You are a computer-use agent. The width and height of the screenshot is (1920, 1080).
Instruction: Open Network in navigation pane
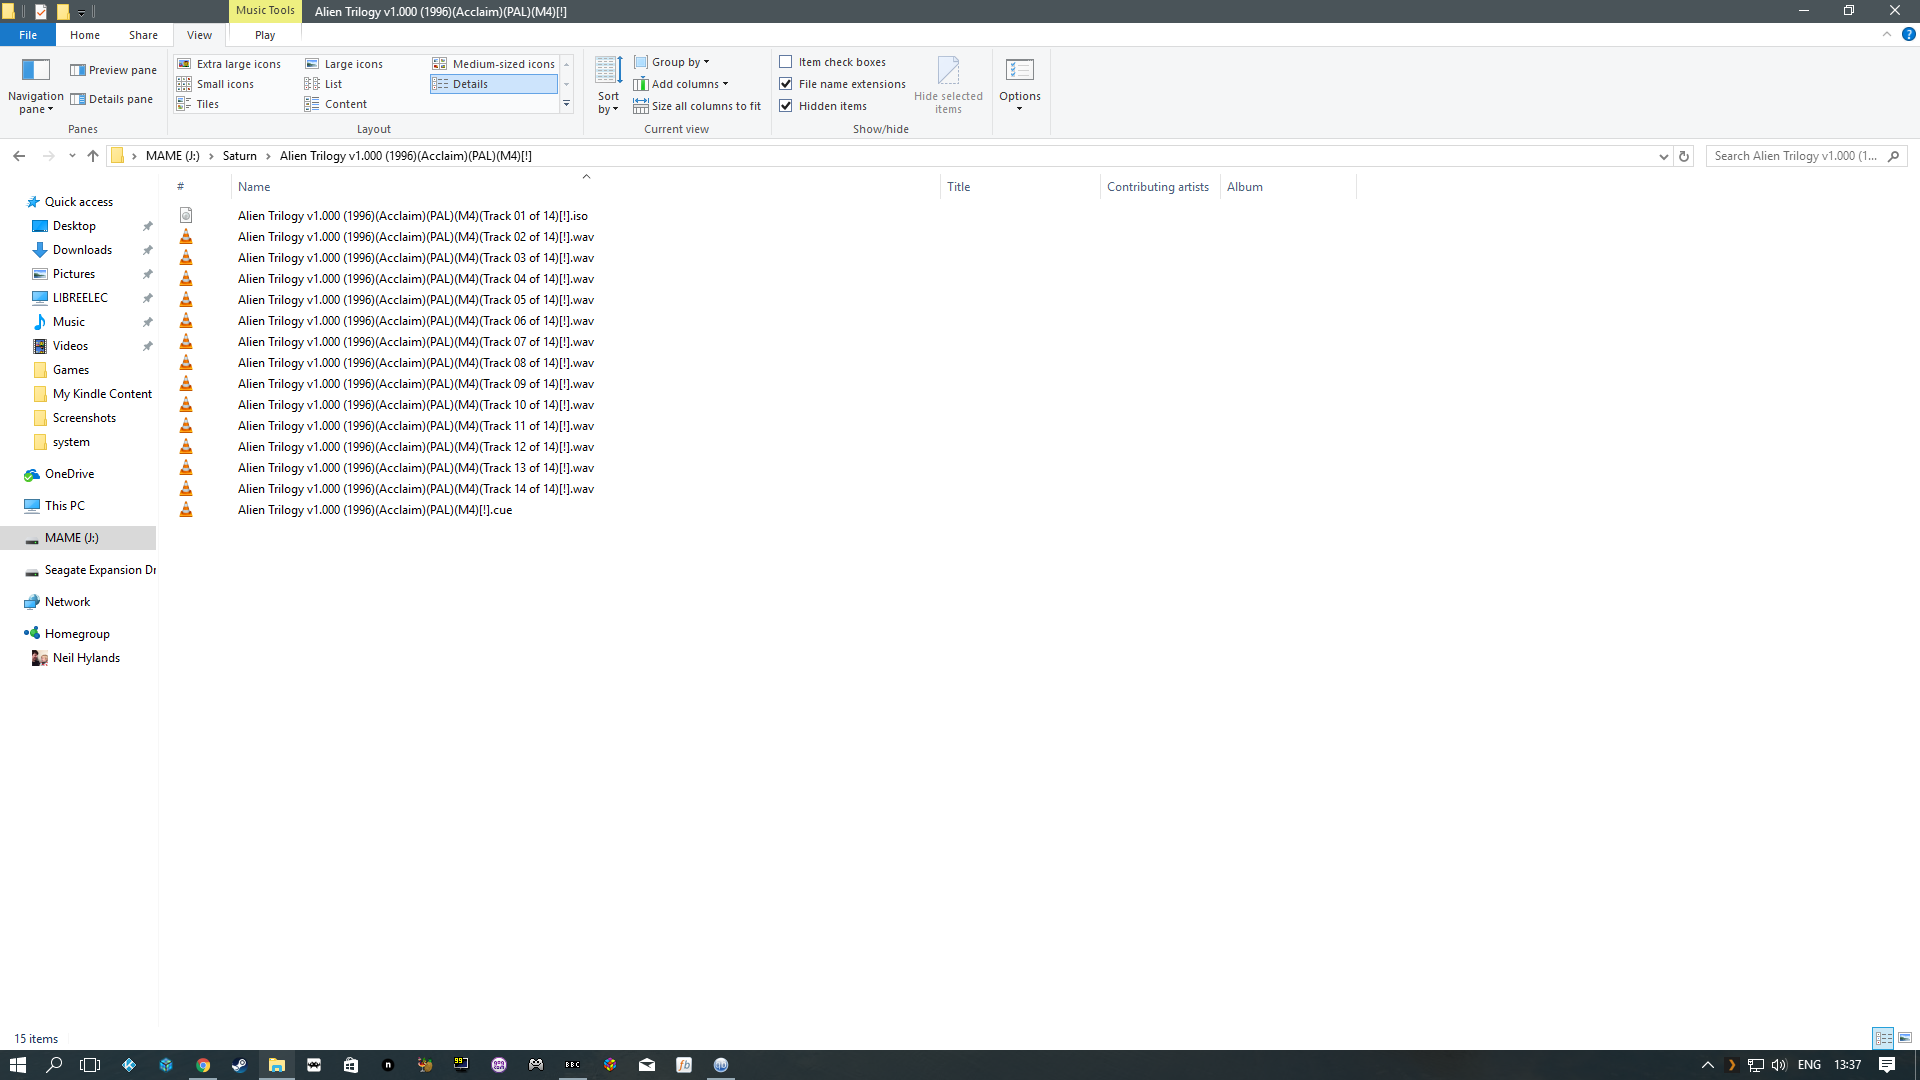[x=67, y=602]
